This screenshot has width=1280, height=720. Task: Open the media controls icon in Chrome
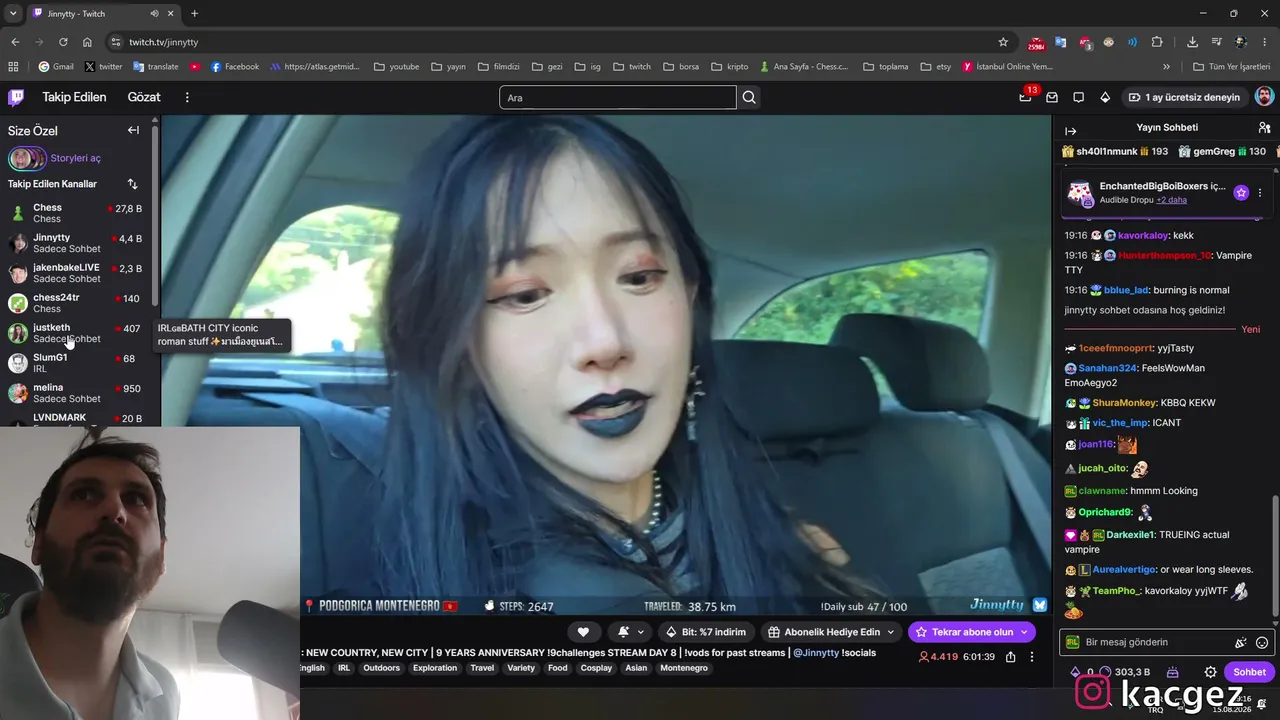coord(1216,42)
